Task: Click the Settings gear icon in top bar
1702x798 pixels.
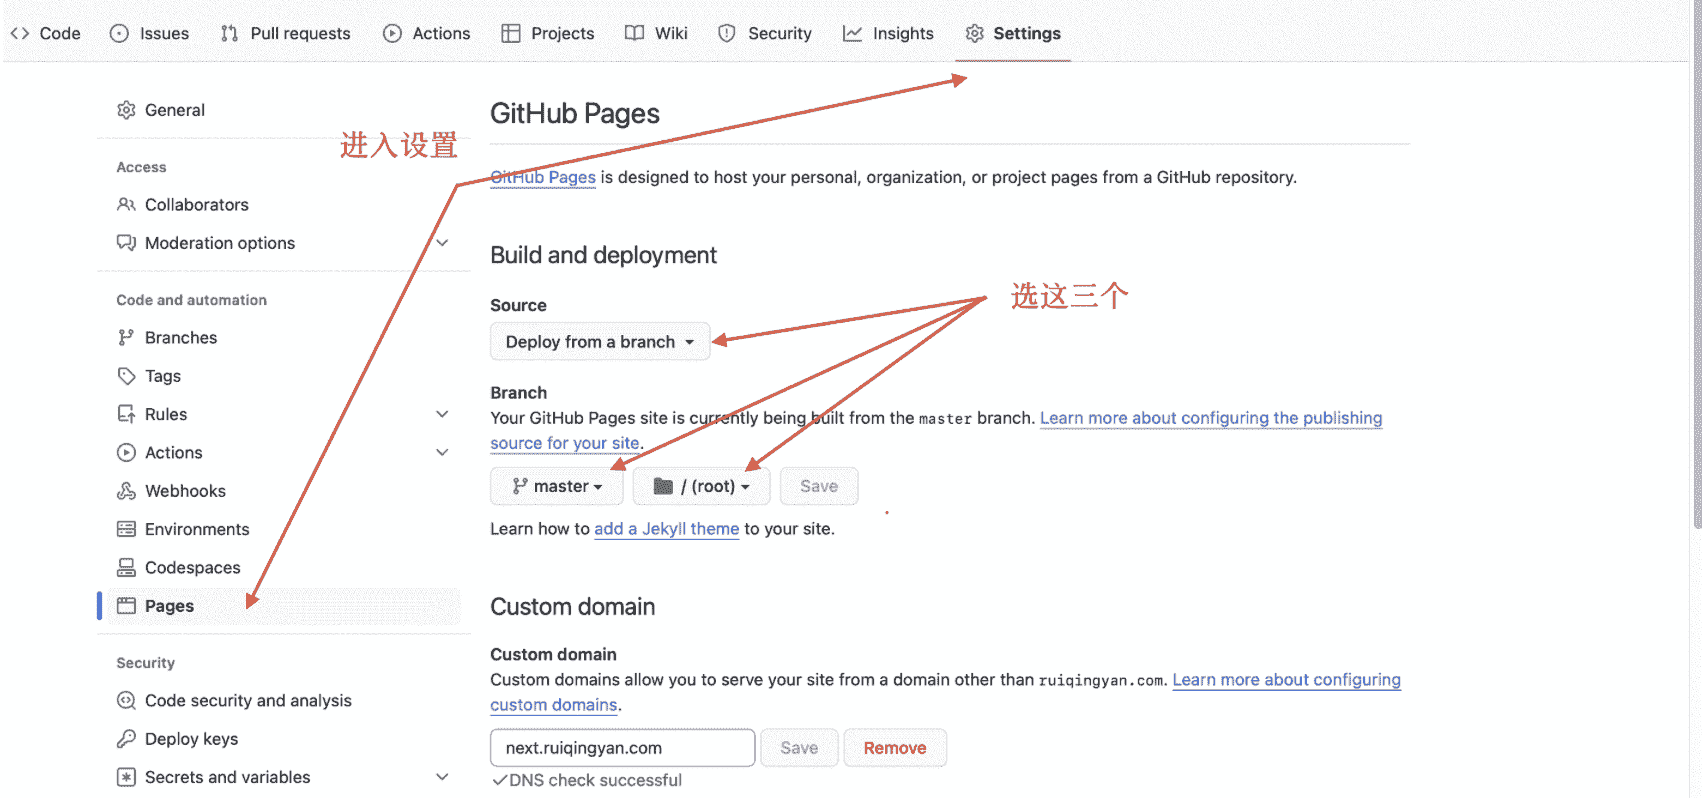Action: [x=974, y=33]
